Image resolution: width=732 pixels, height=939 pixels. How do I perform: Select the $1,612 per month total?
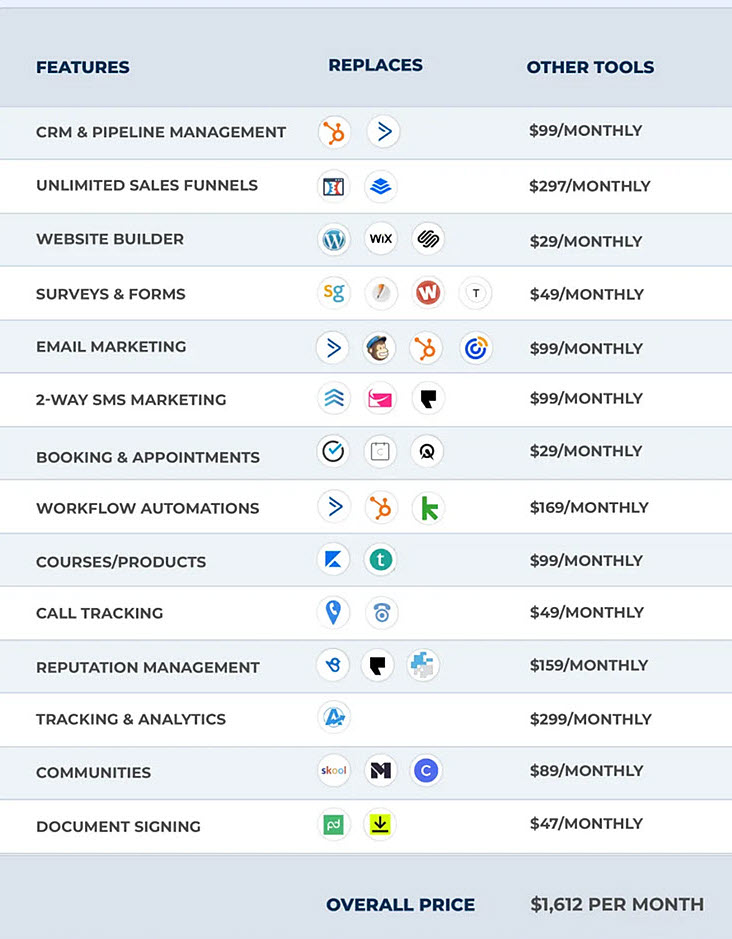[617, 904]
